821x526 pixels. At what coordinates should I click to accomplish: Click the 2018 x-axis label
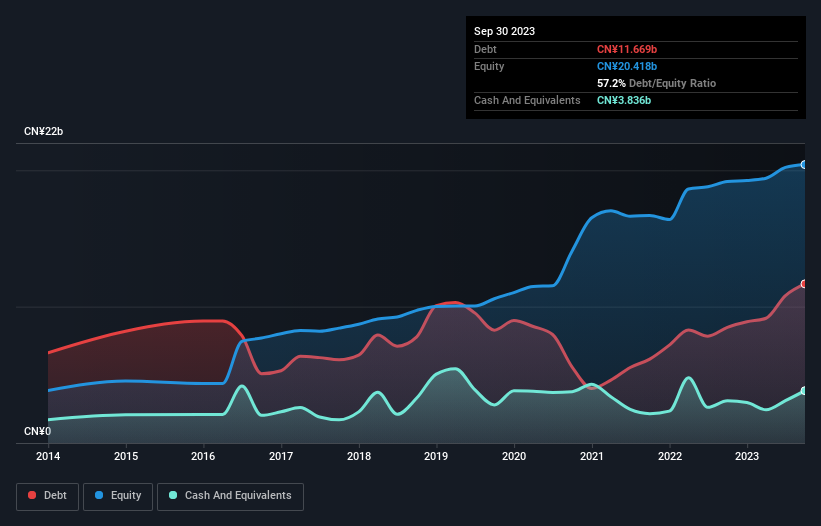pos(359,456)
